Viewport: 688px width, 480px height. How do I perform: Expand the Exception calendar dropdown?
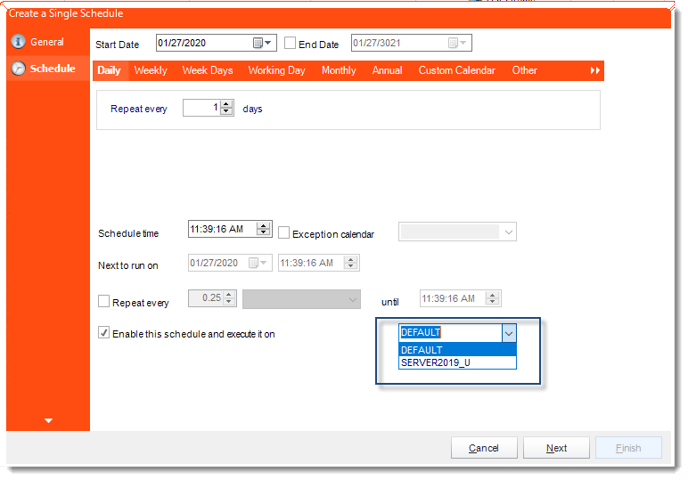click(508, 232)
